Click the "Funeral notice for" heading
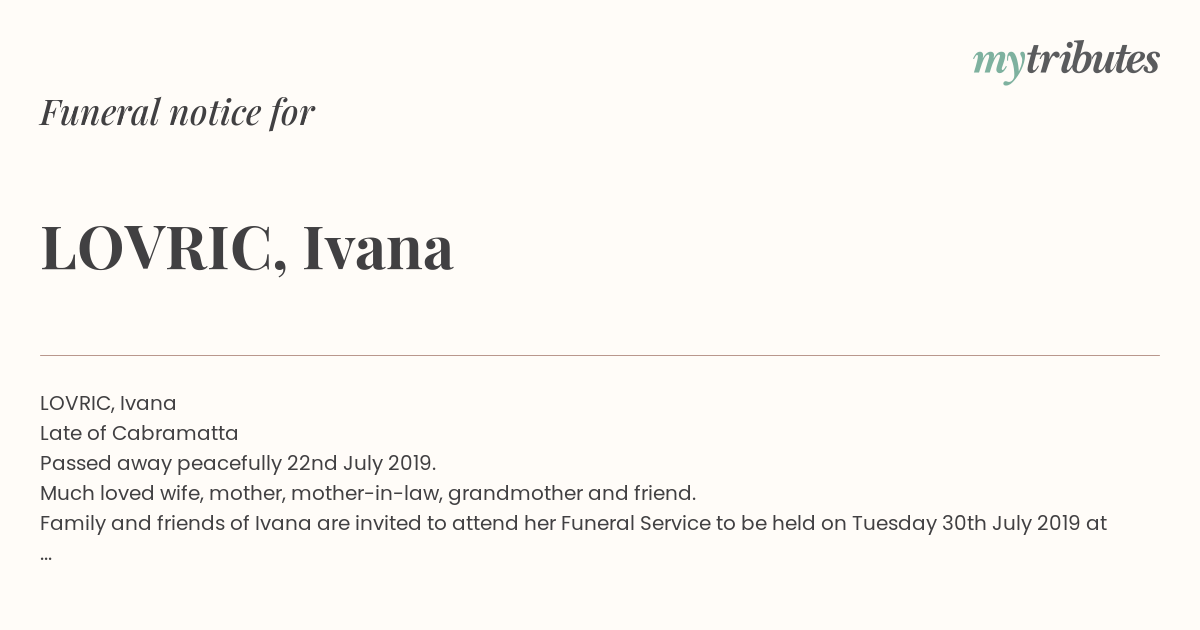The width and height of the screenshot is (1200, 630). point(177,112)
